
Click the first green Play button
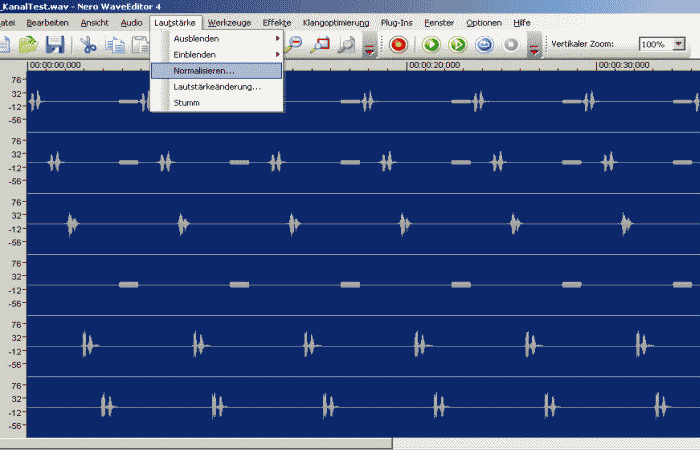[x=431, y=44]
